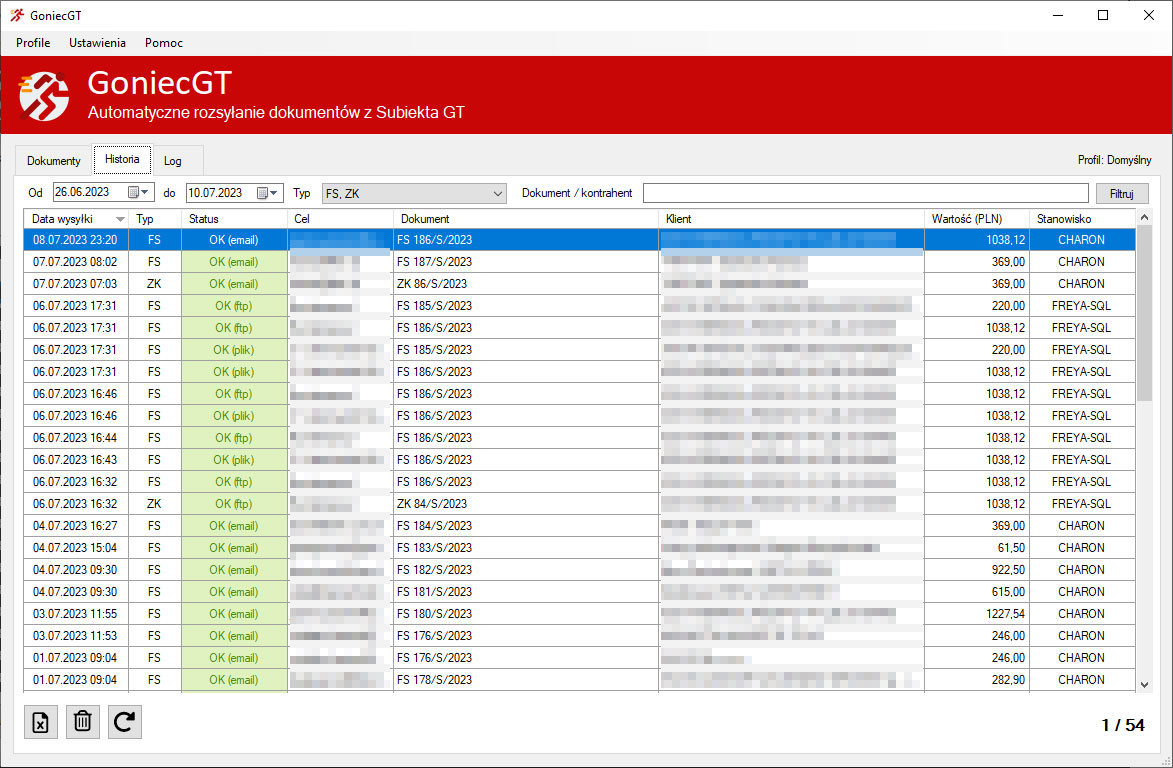
Task: Click document cell ZK 84/S/2023
Action: [526, 504]
